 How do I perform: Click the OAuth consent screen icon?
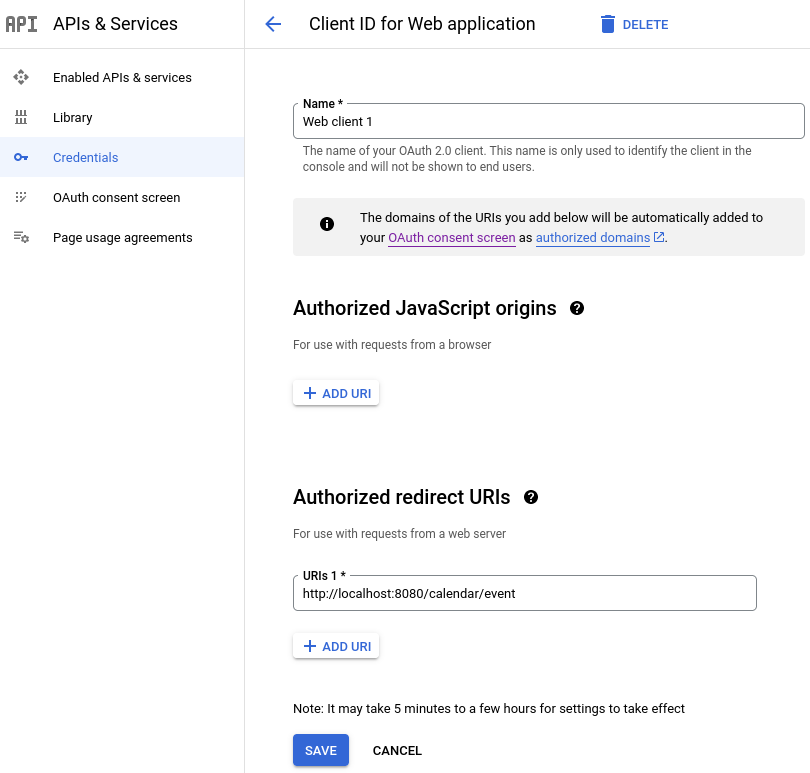21,197
